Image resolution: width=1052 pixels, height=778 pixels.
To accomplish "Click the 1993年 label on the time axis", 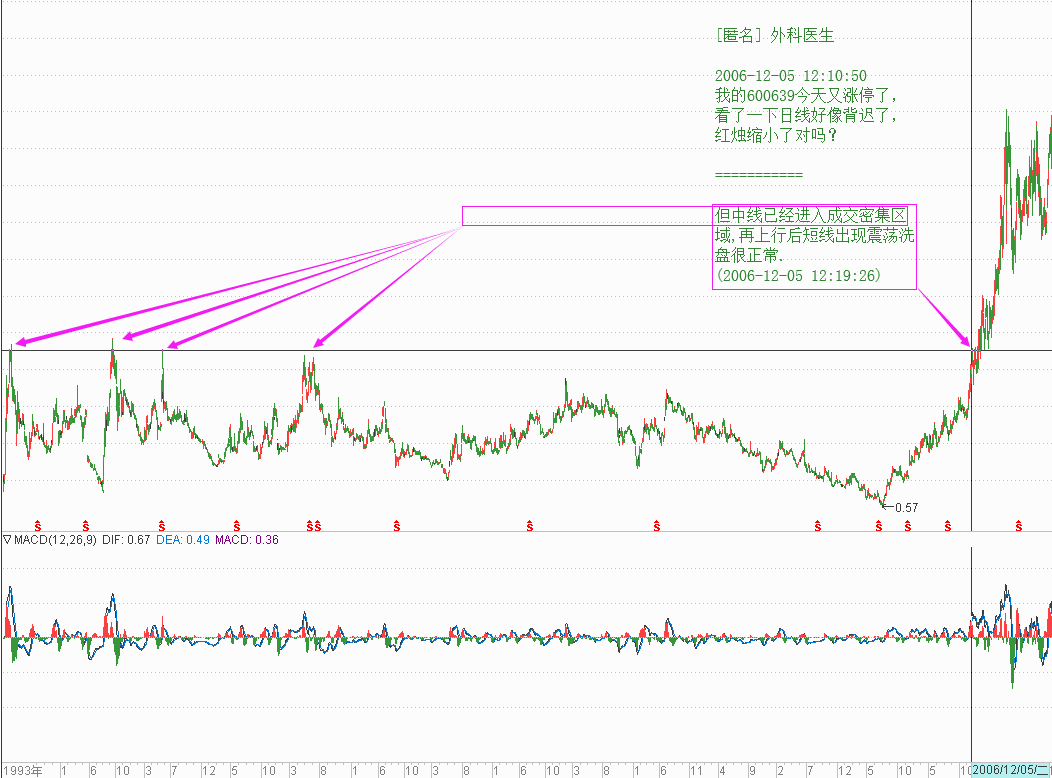I will pyautogui.click(x=22, y=770).
